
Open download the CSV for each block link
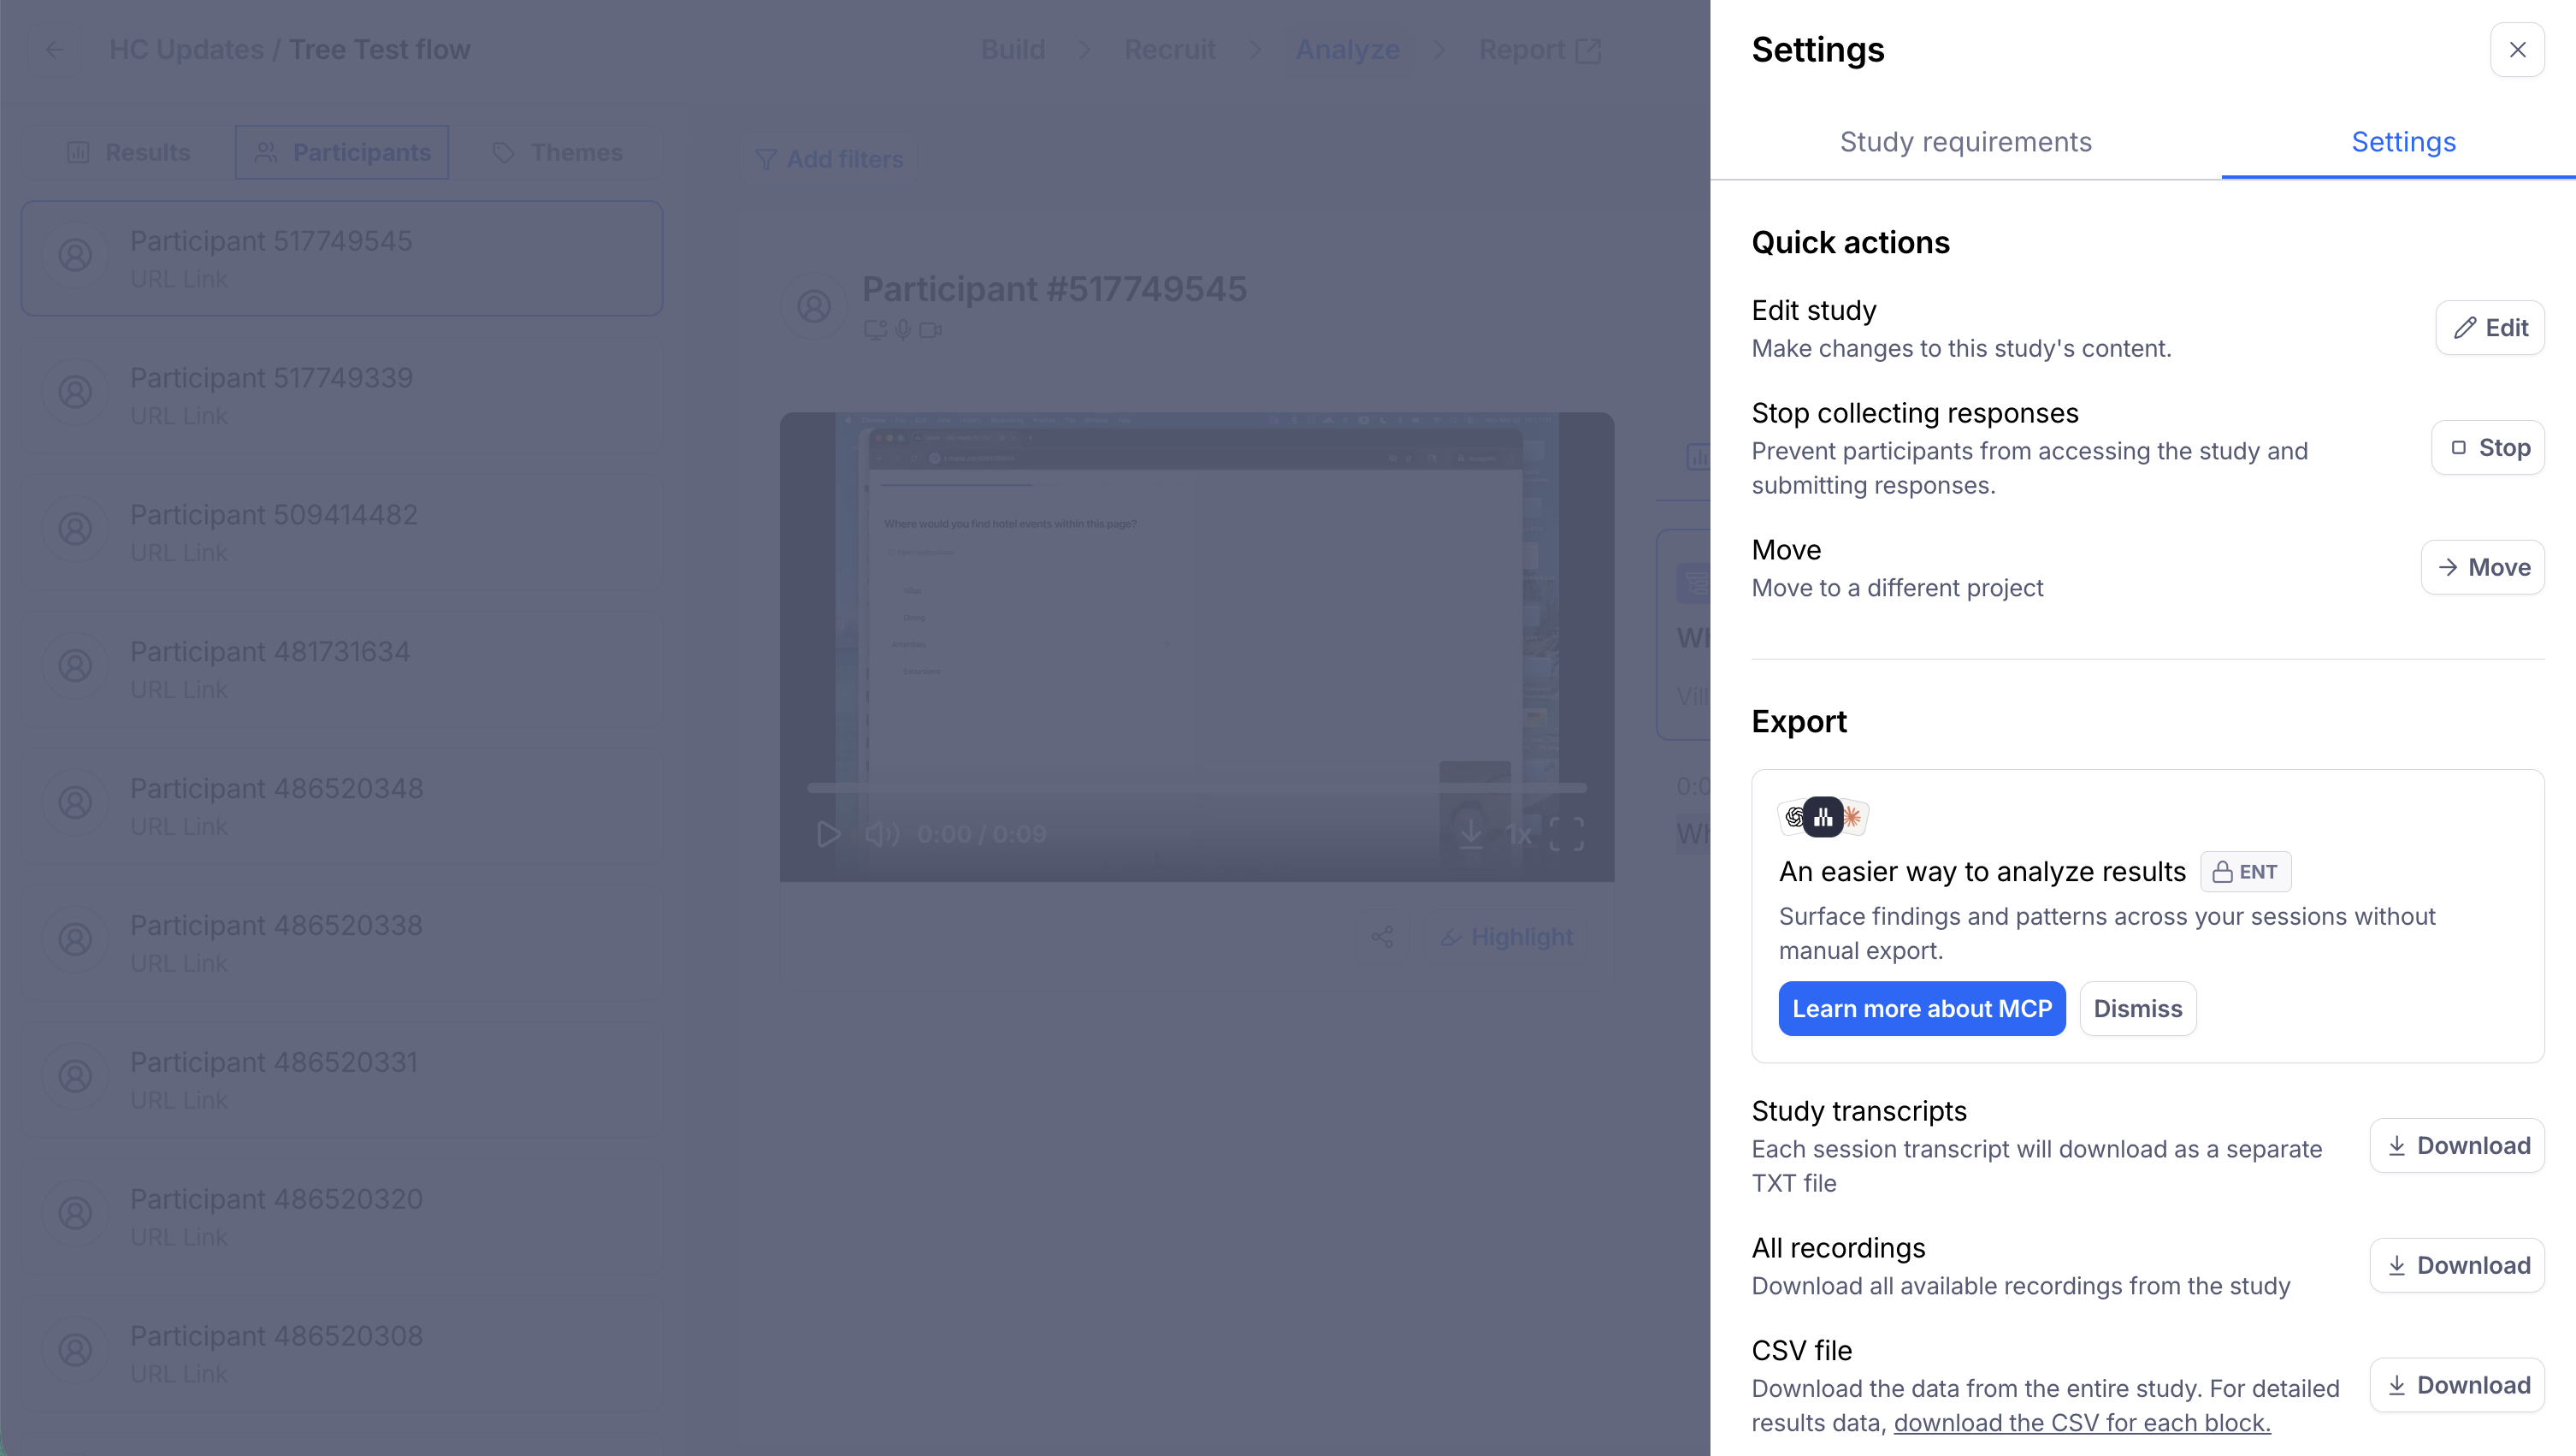pyautogui.click(x=2082, y=1422)
